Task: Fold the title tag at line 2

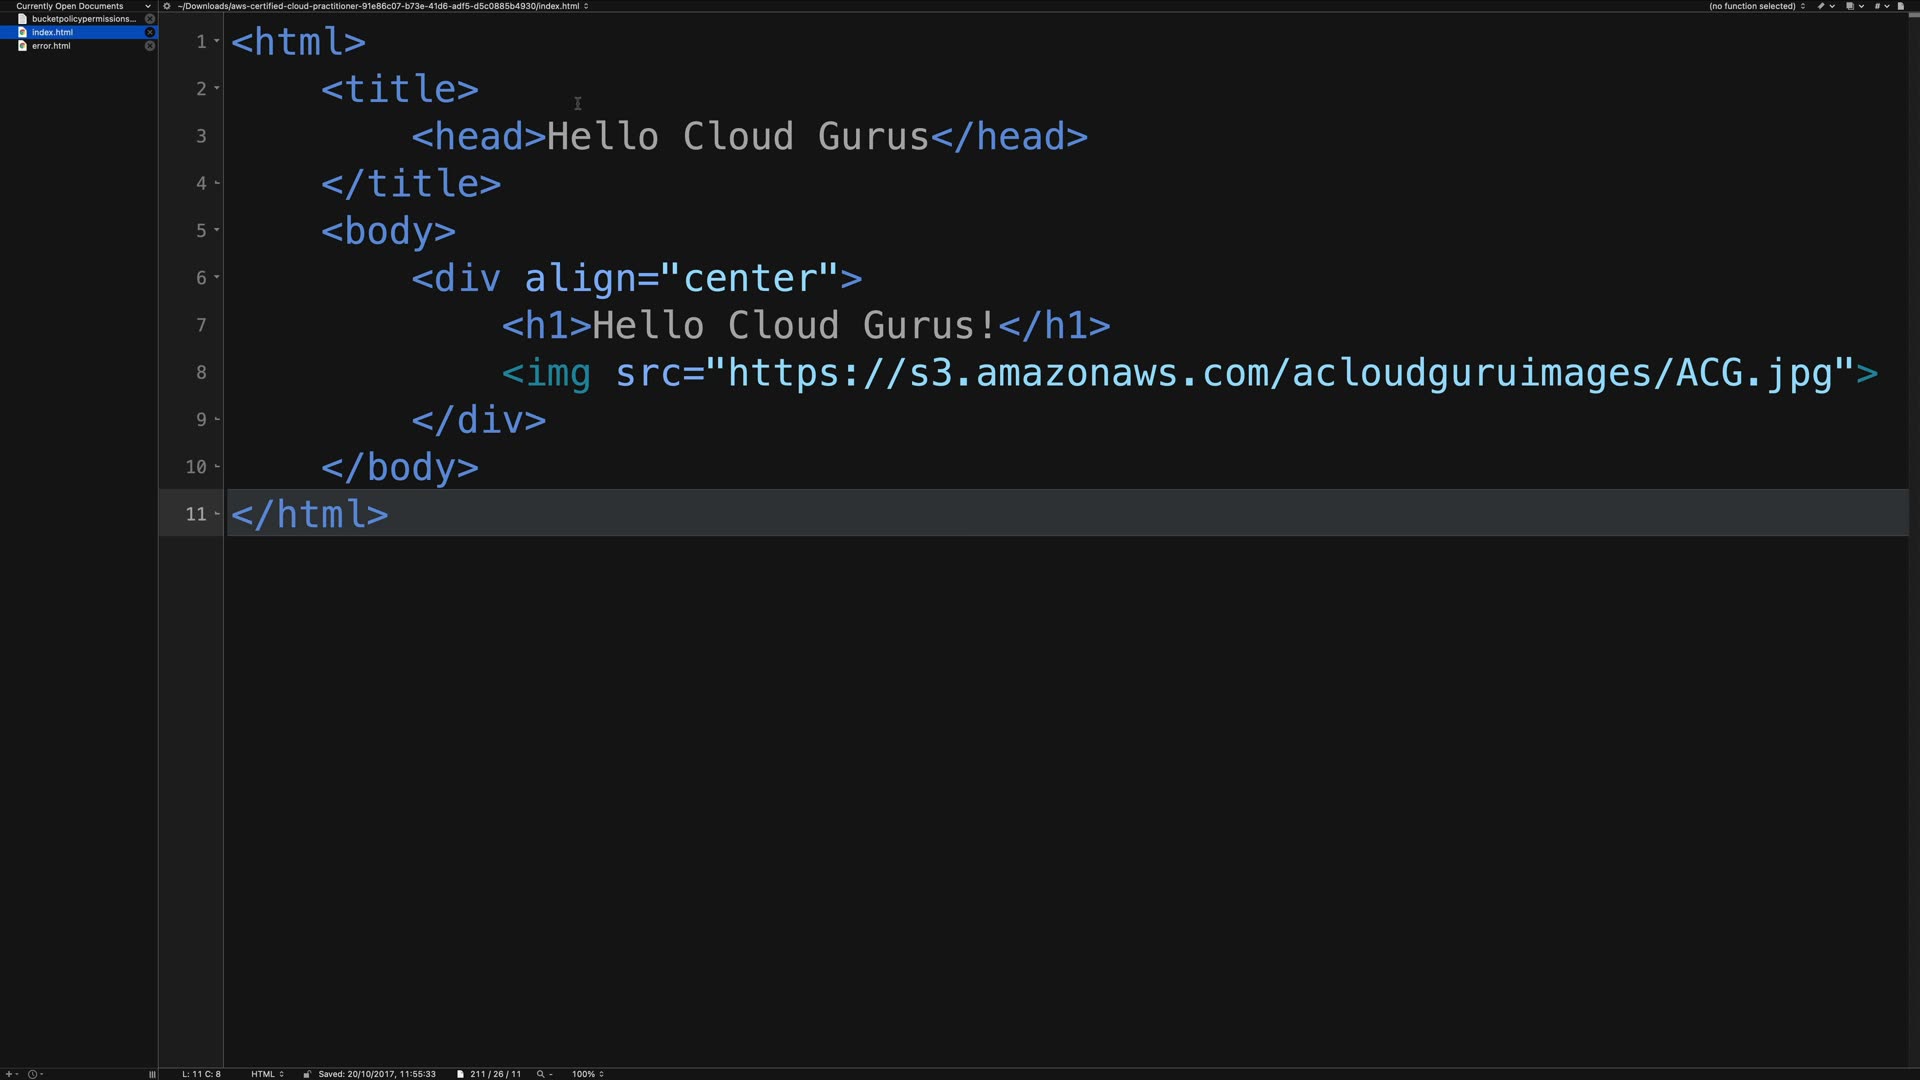Action: (x=217, y=88)
